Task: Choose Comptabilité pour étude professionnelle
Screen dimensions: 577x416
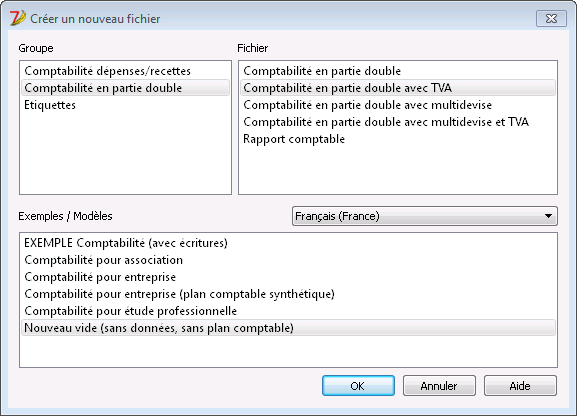Action: (x=288, y=311)
